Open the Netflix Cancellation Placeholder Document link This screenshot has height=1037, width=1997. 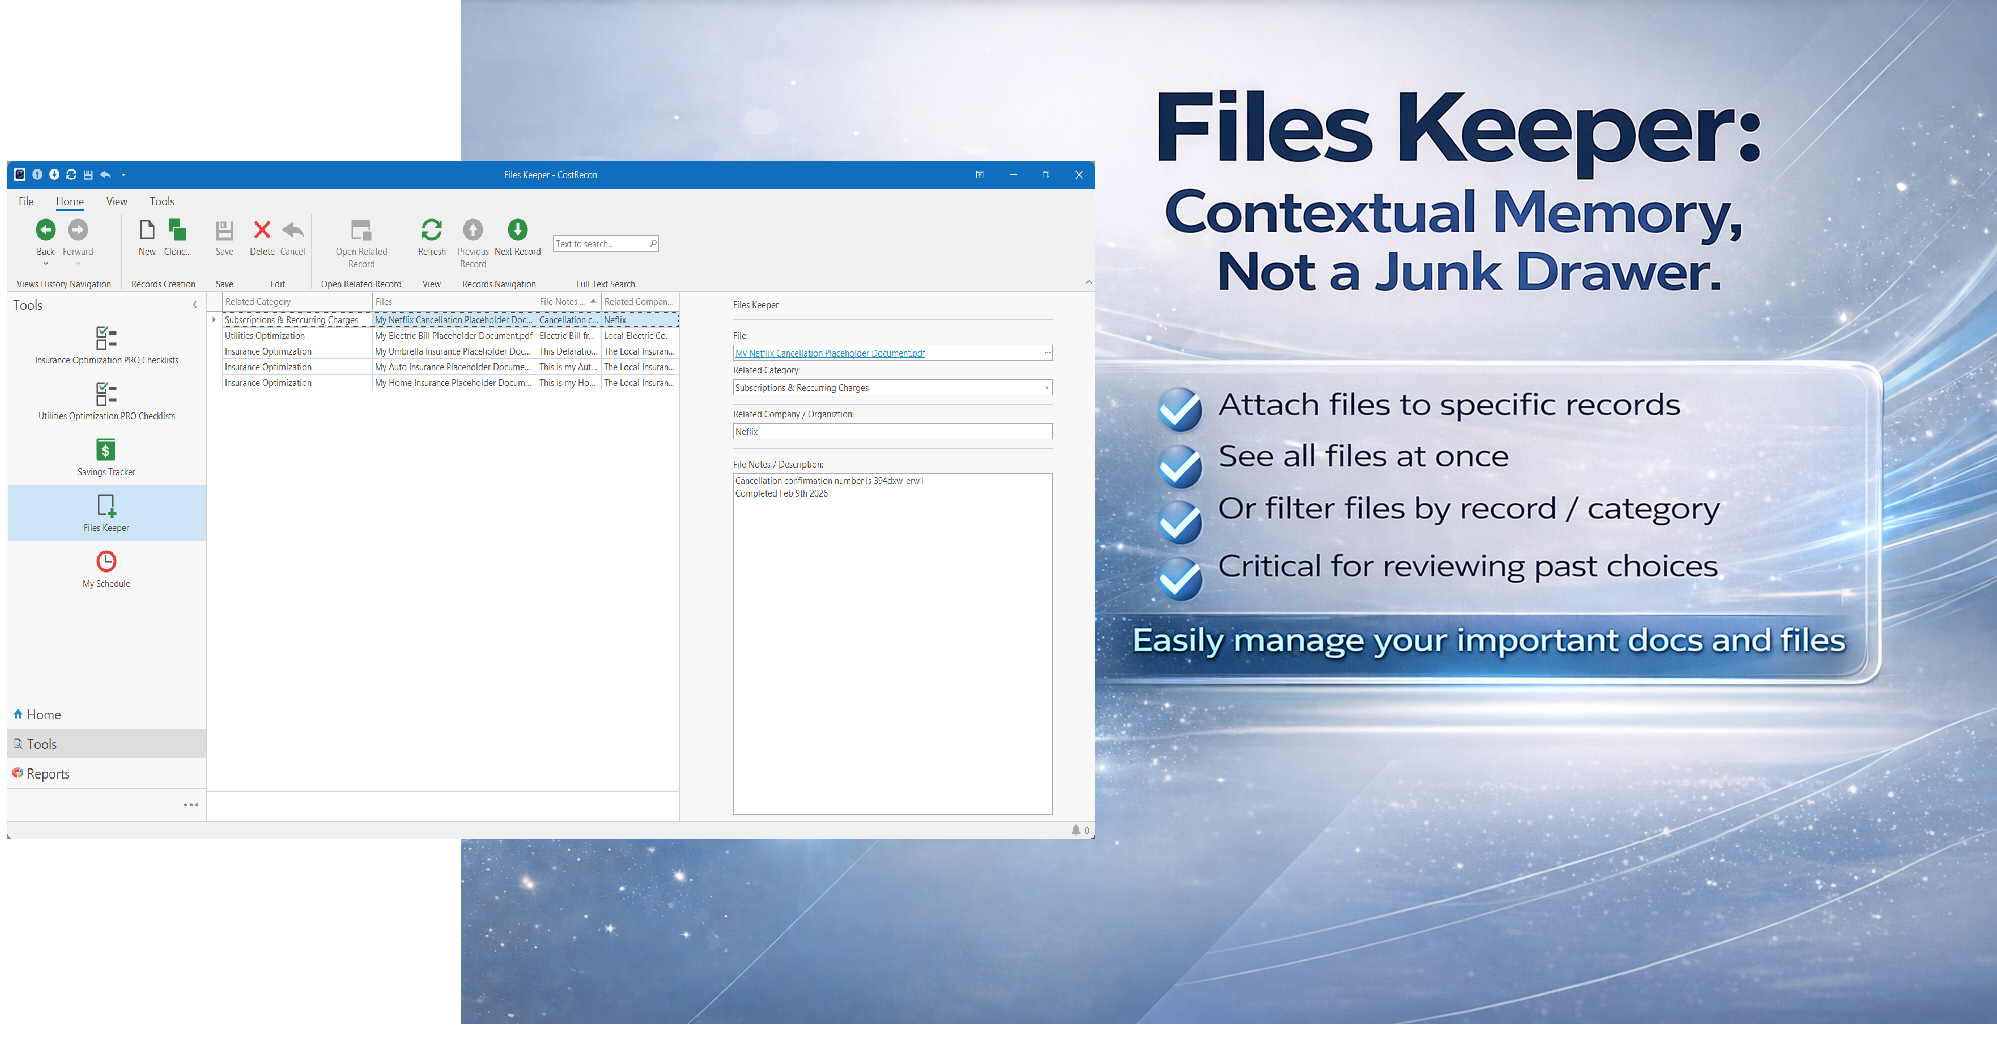829,353
